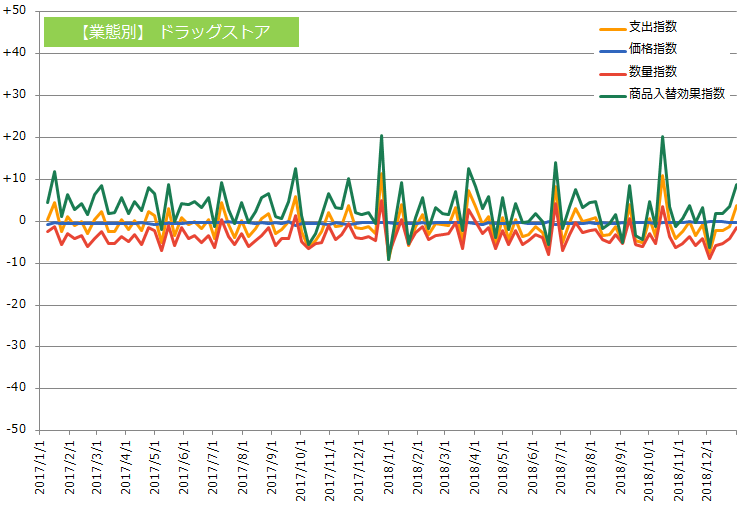This screenshot has width=742, height=509.
Task: Click the 2018/10/1 x-axis date label
Action: [x=649, y=471]
